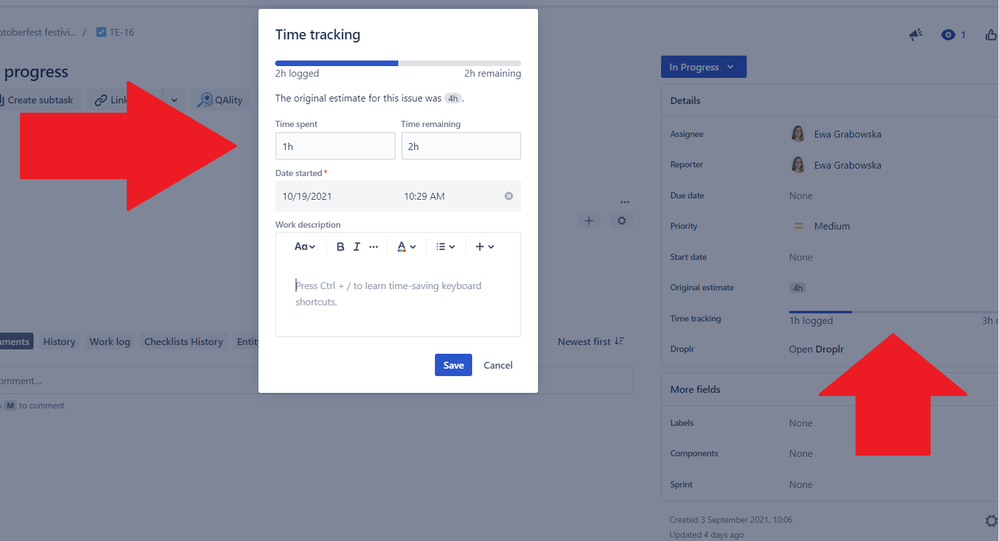Switch to the Work log tab
Screen dimensions: 999x541
tap(110, 342)
